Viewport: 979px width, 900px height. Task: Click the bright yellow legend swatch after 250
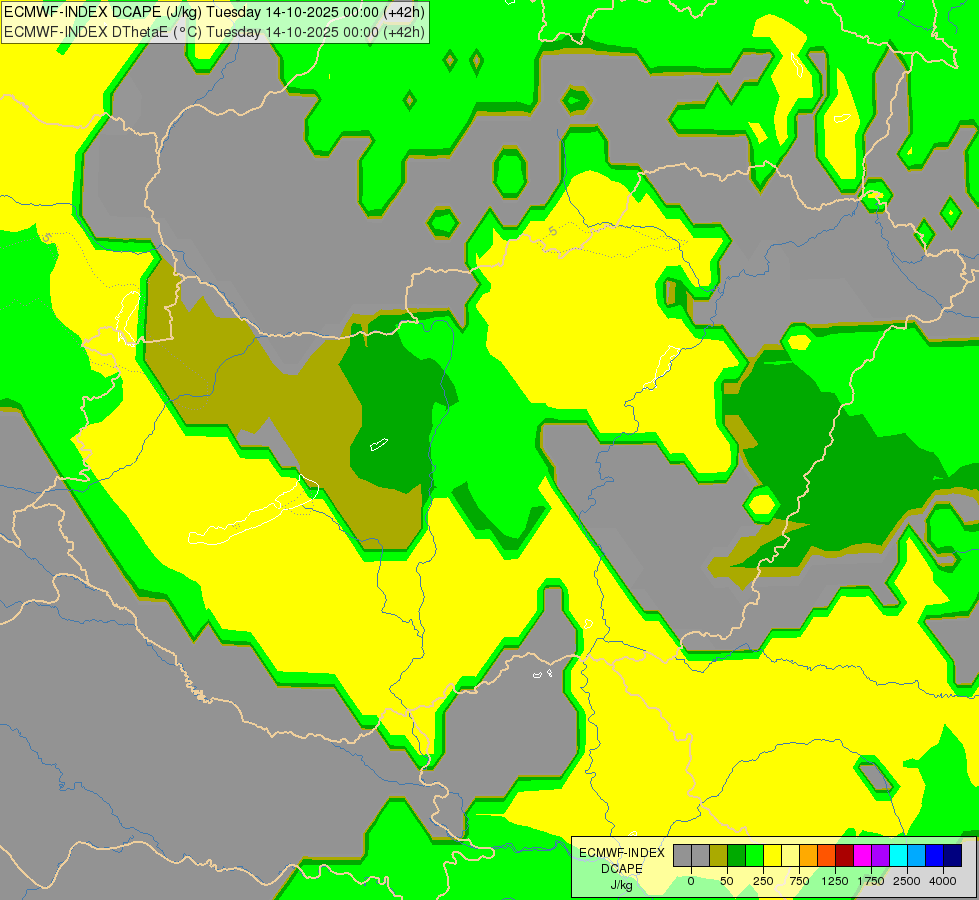click(x=772, y=855)
